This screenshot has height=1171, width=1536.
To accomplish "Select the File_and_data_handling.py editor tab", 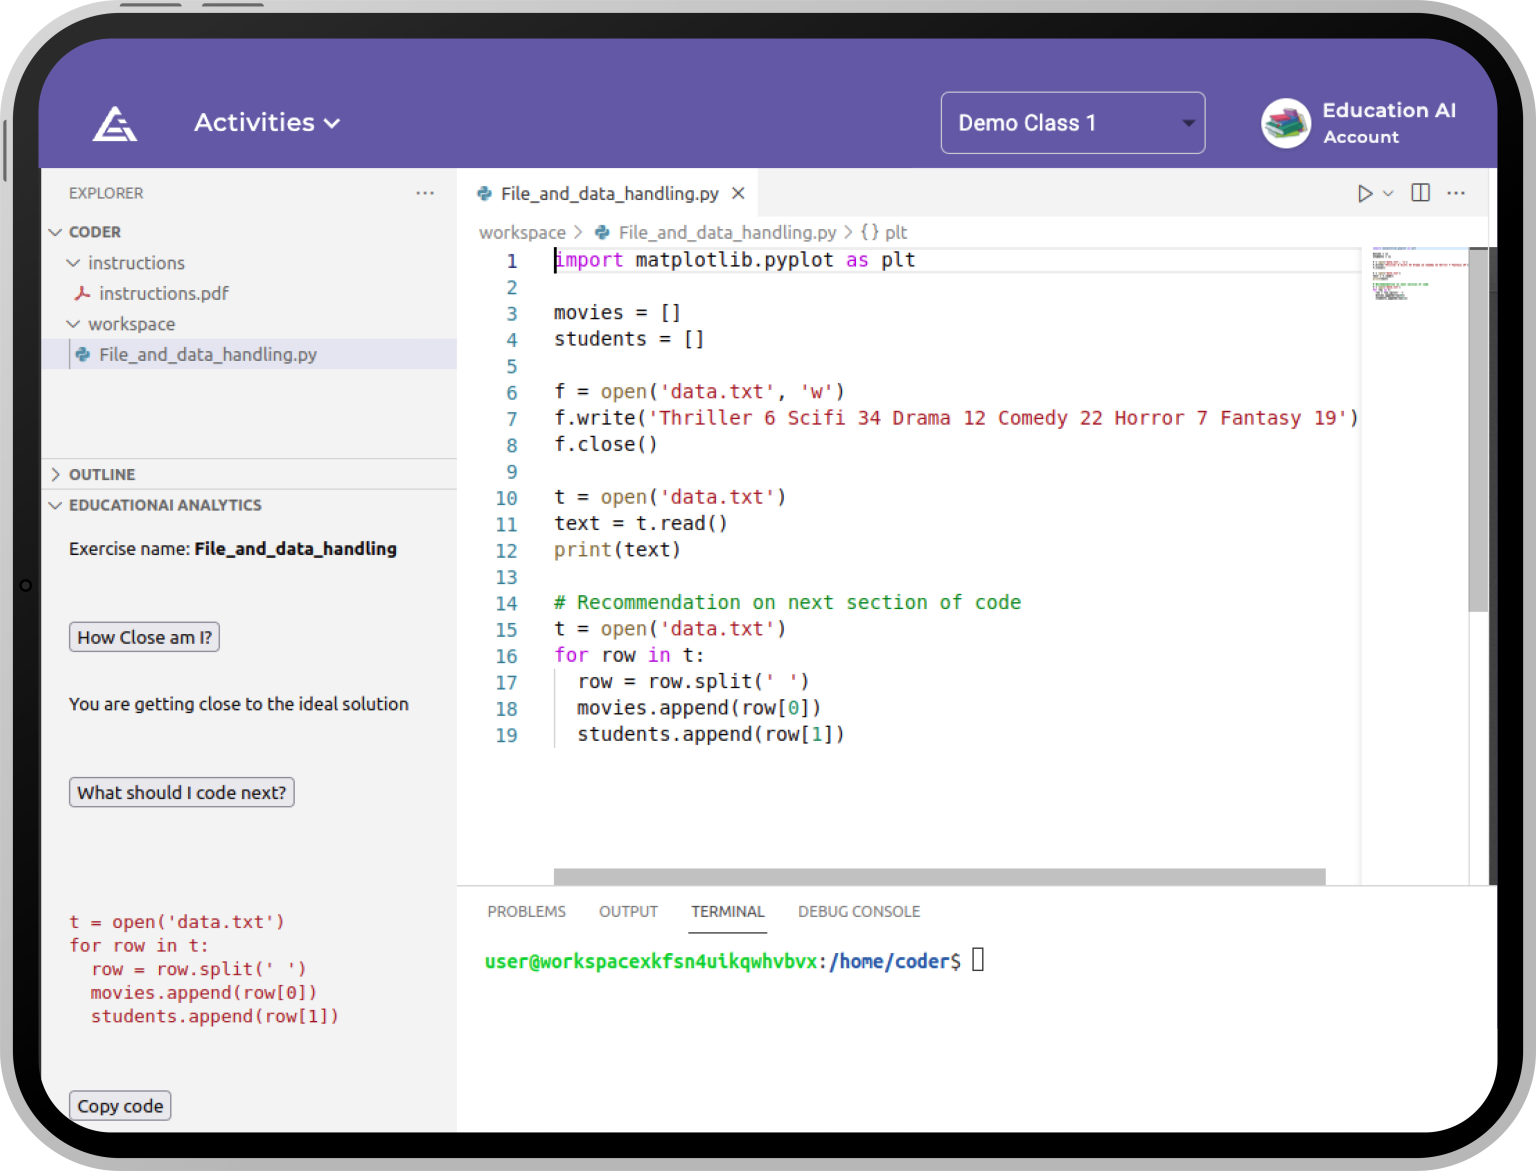I will pos(609,193).
